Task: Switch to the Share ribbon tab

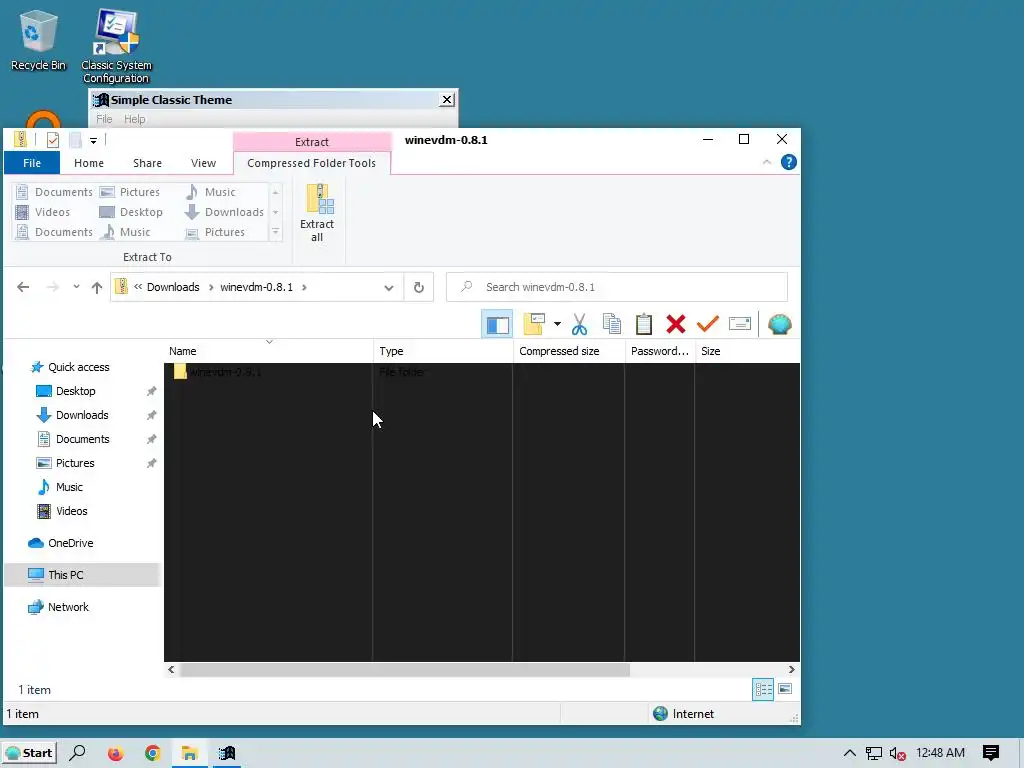Action: [x=148, y=163]
